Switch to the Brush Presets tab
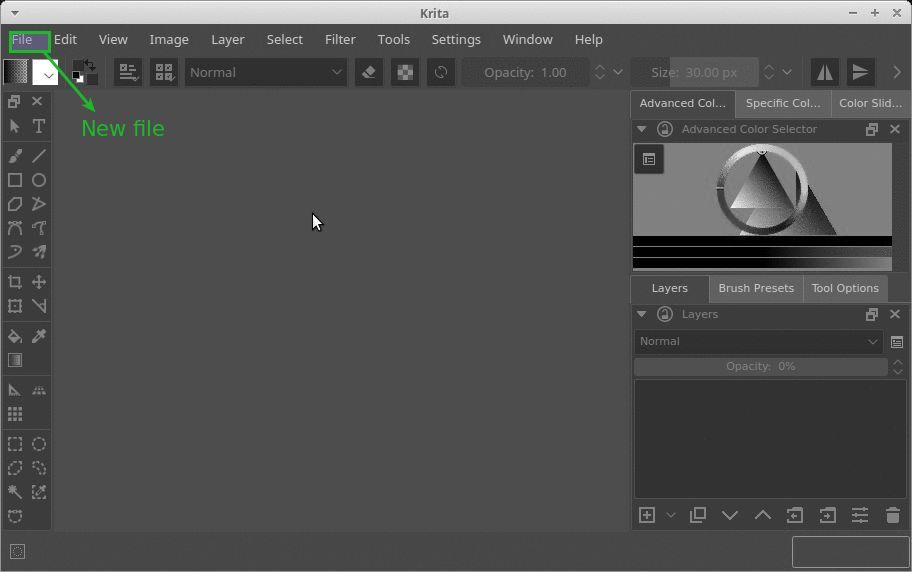The width and height of the screenshot is (912, 572). pos(756,289)
